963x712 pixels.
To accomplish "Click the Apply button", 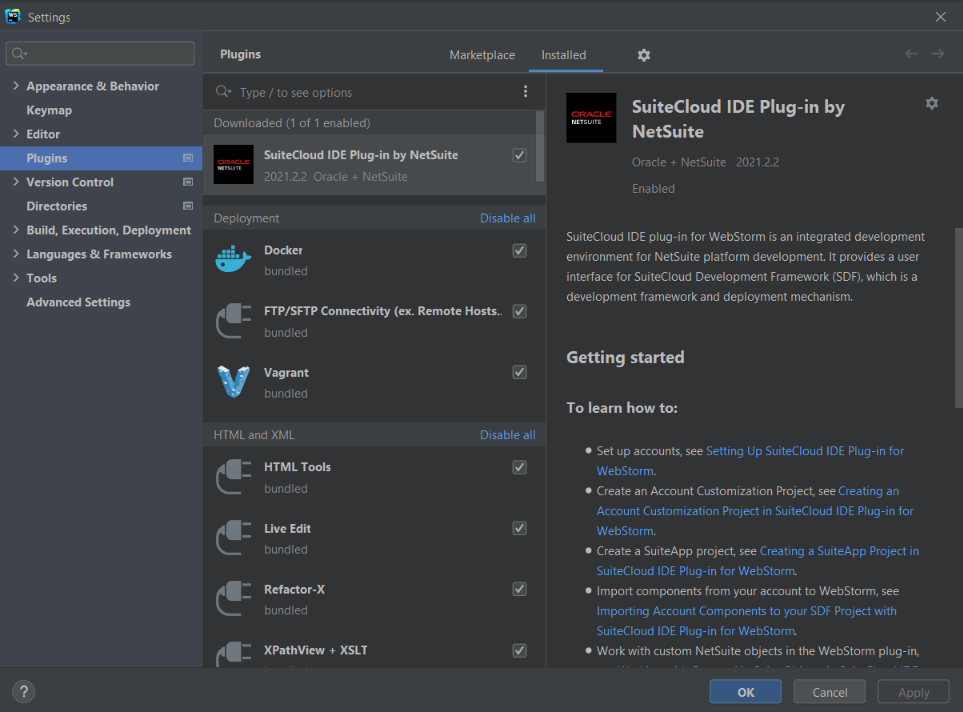I will coord(913,692).
